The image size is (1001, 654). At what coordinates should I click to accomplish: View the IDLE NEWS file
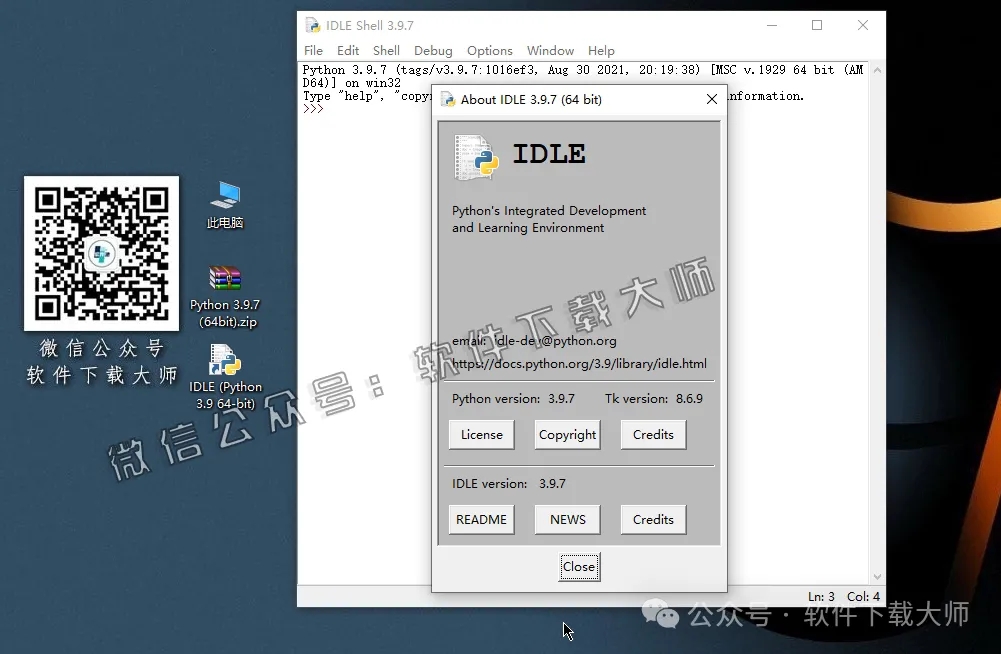(567, 520)
